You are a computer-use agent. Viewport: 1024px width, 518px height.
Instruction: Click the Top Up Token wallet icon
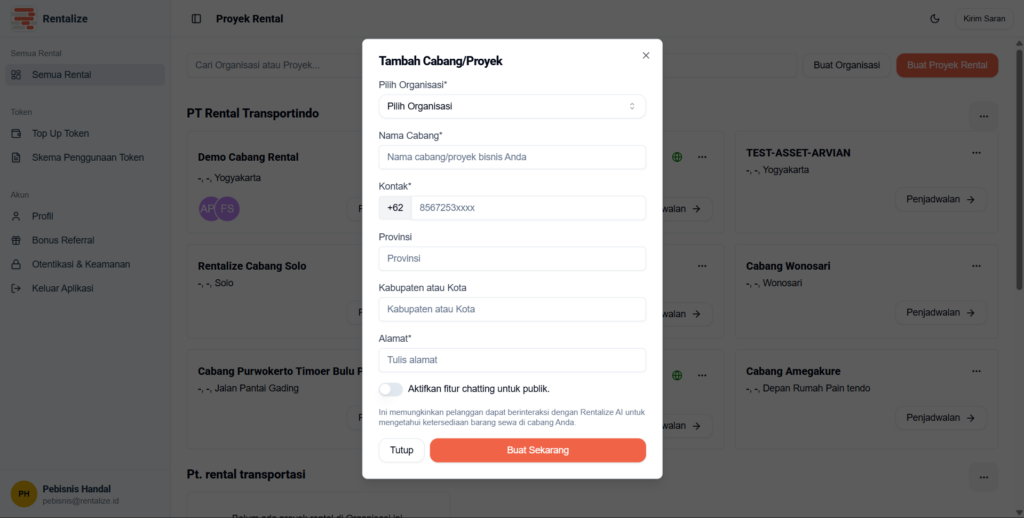pos(16,133)
